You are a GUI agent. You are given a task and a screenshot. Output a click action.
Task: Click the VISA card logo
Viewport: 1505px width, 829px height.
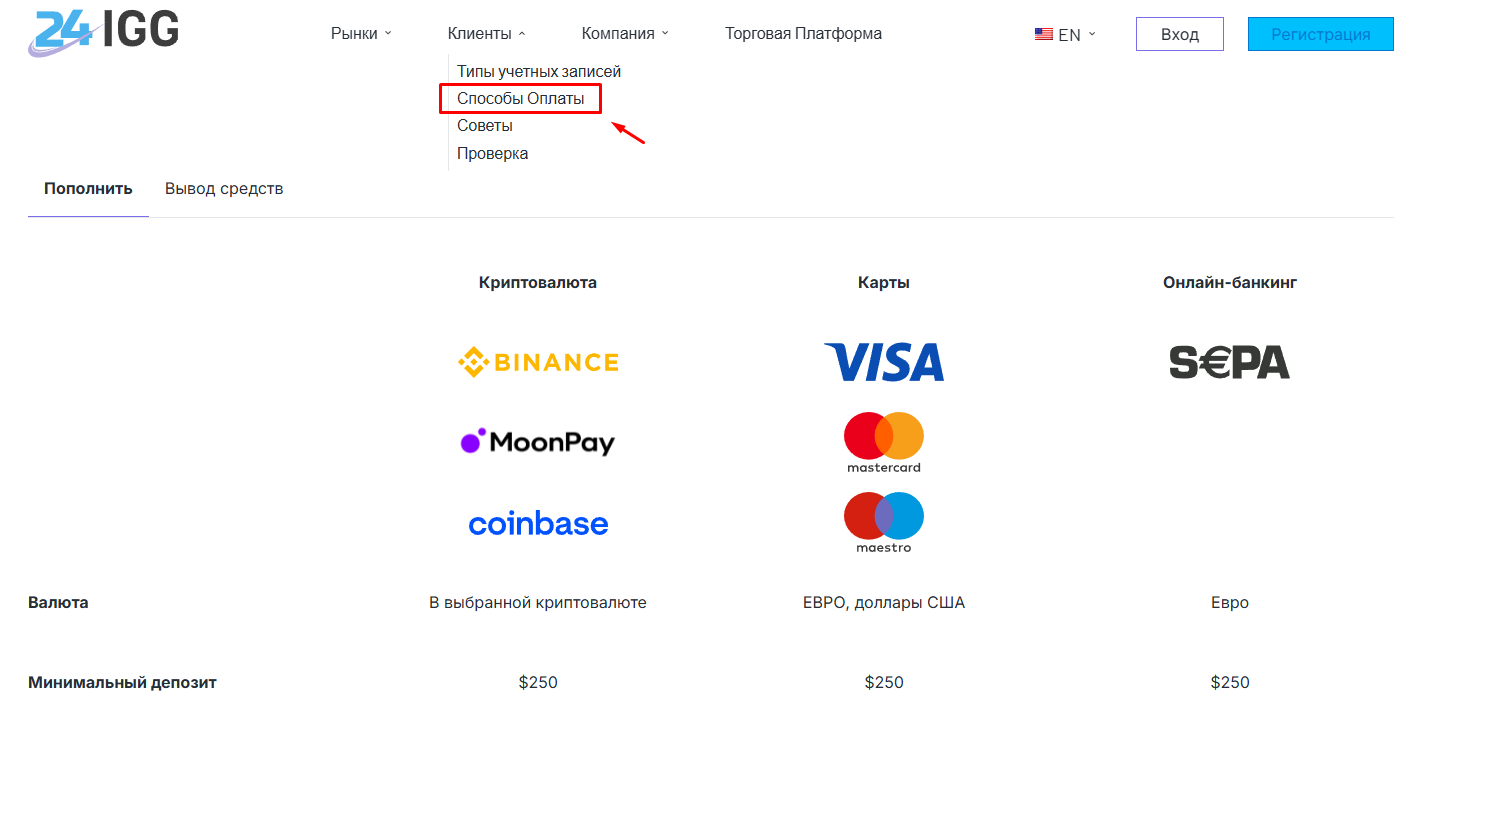[x=884, y=362]
